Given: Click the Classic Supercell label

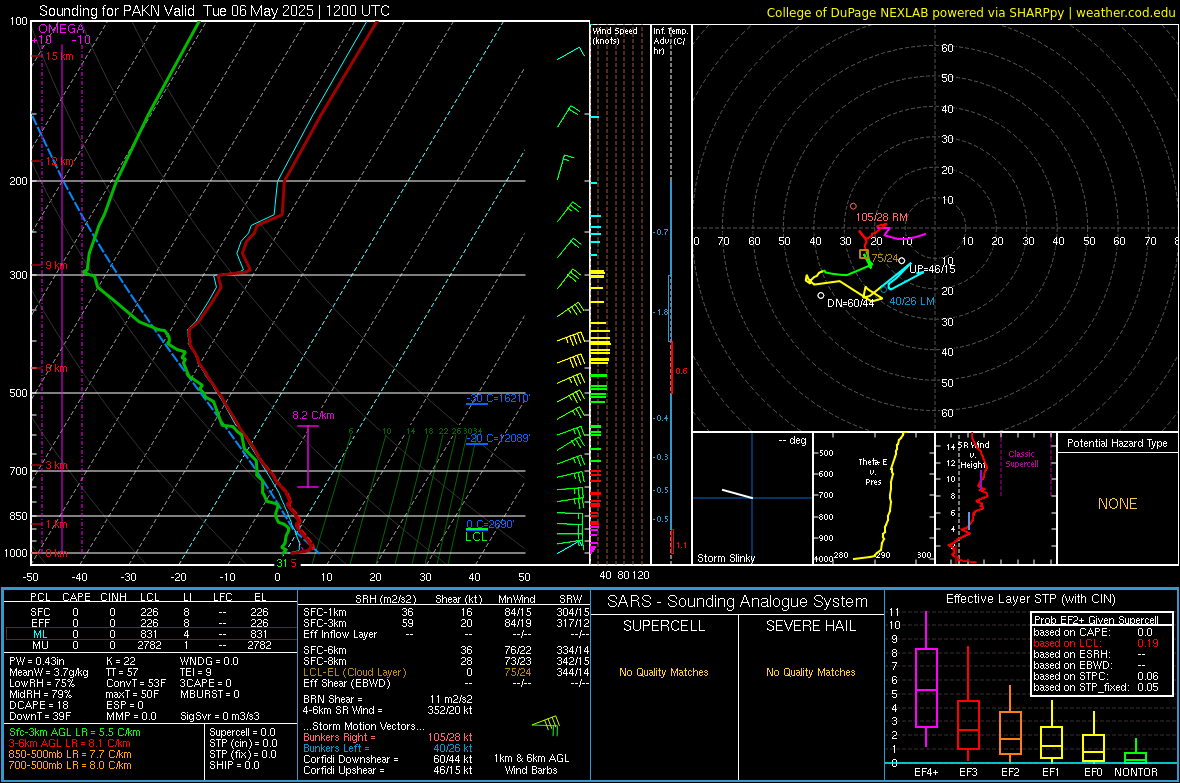Looking at the screenshot, I should (1021, 459).
